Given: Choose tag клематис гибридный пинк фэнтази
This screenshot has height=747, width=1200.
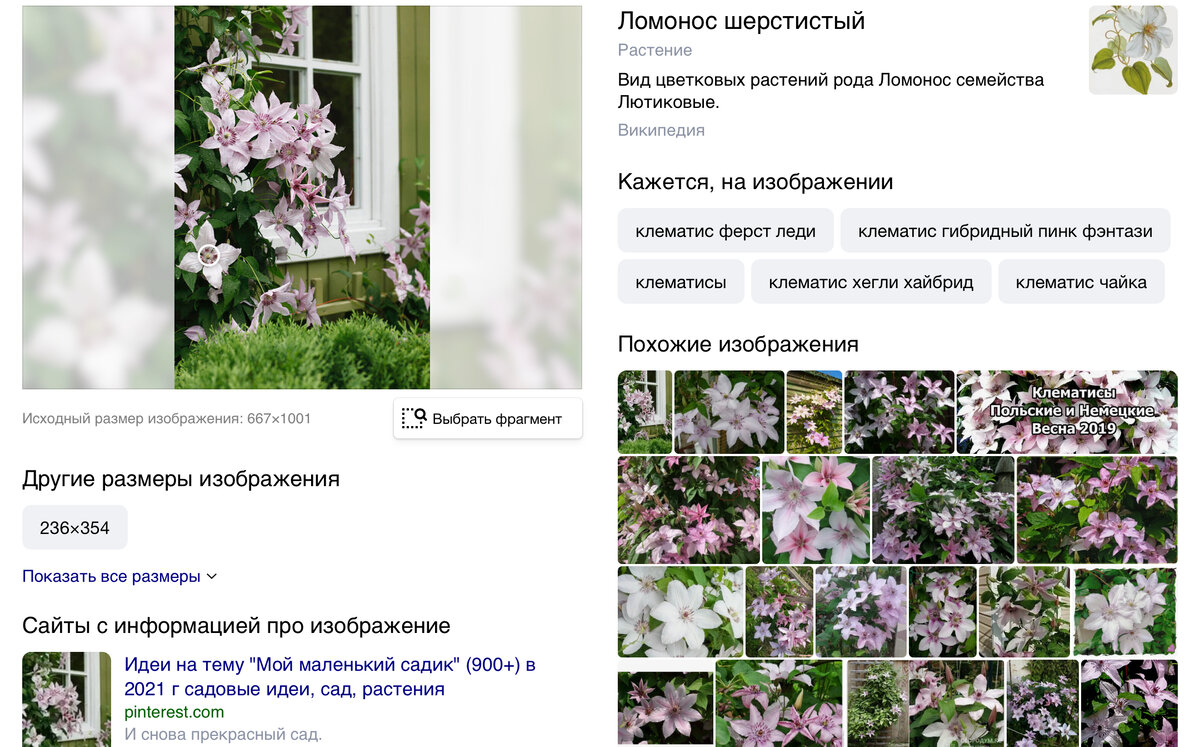Looking at the screenshot, I should (1005, 231).
